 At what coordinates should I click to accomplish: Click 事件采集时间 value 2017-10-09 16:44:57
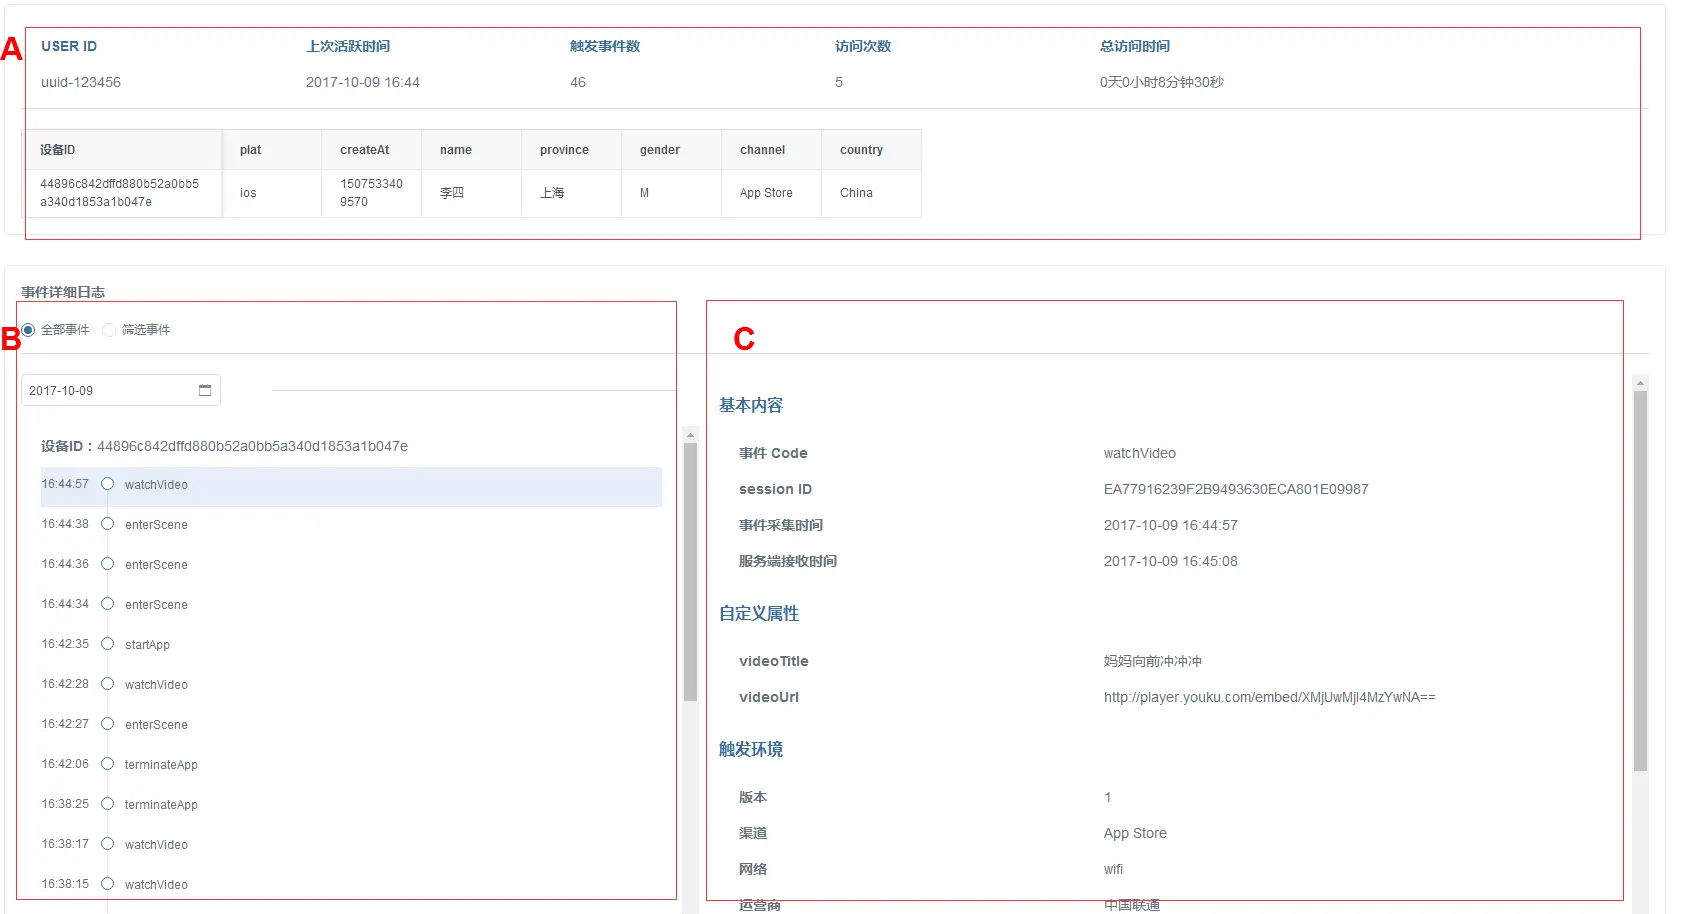[1171, 525]
